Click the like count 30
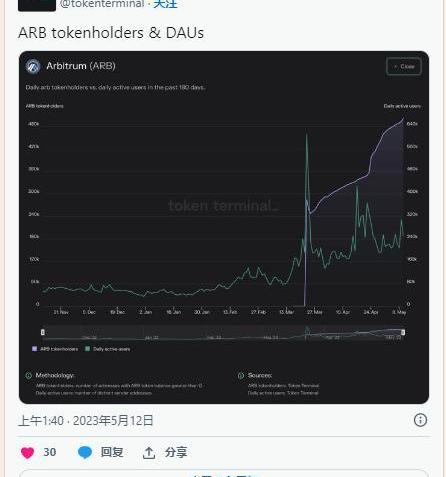Image resolution: width=446 pixels, height=477 pixels. [x=50, y=452]
